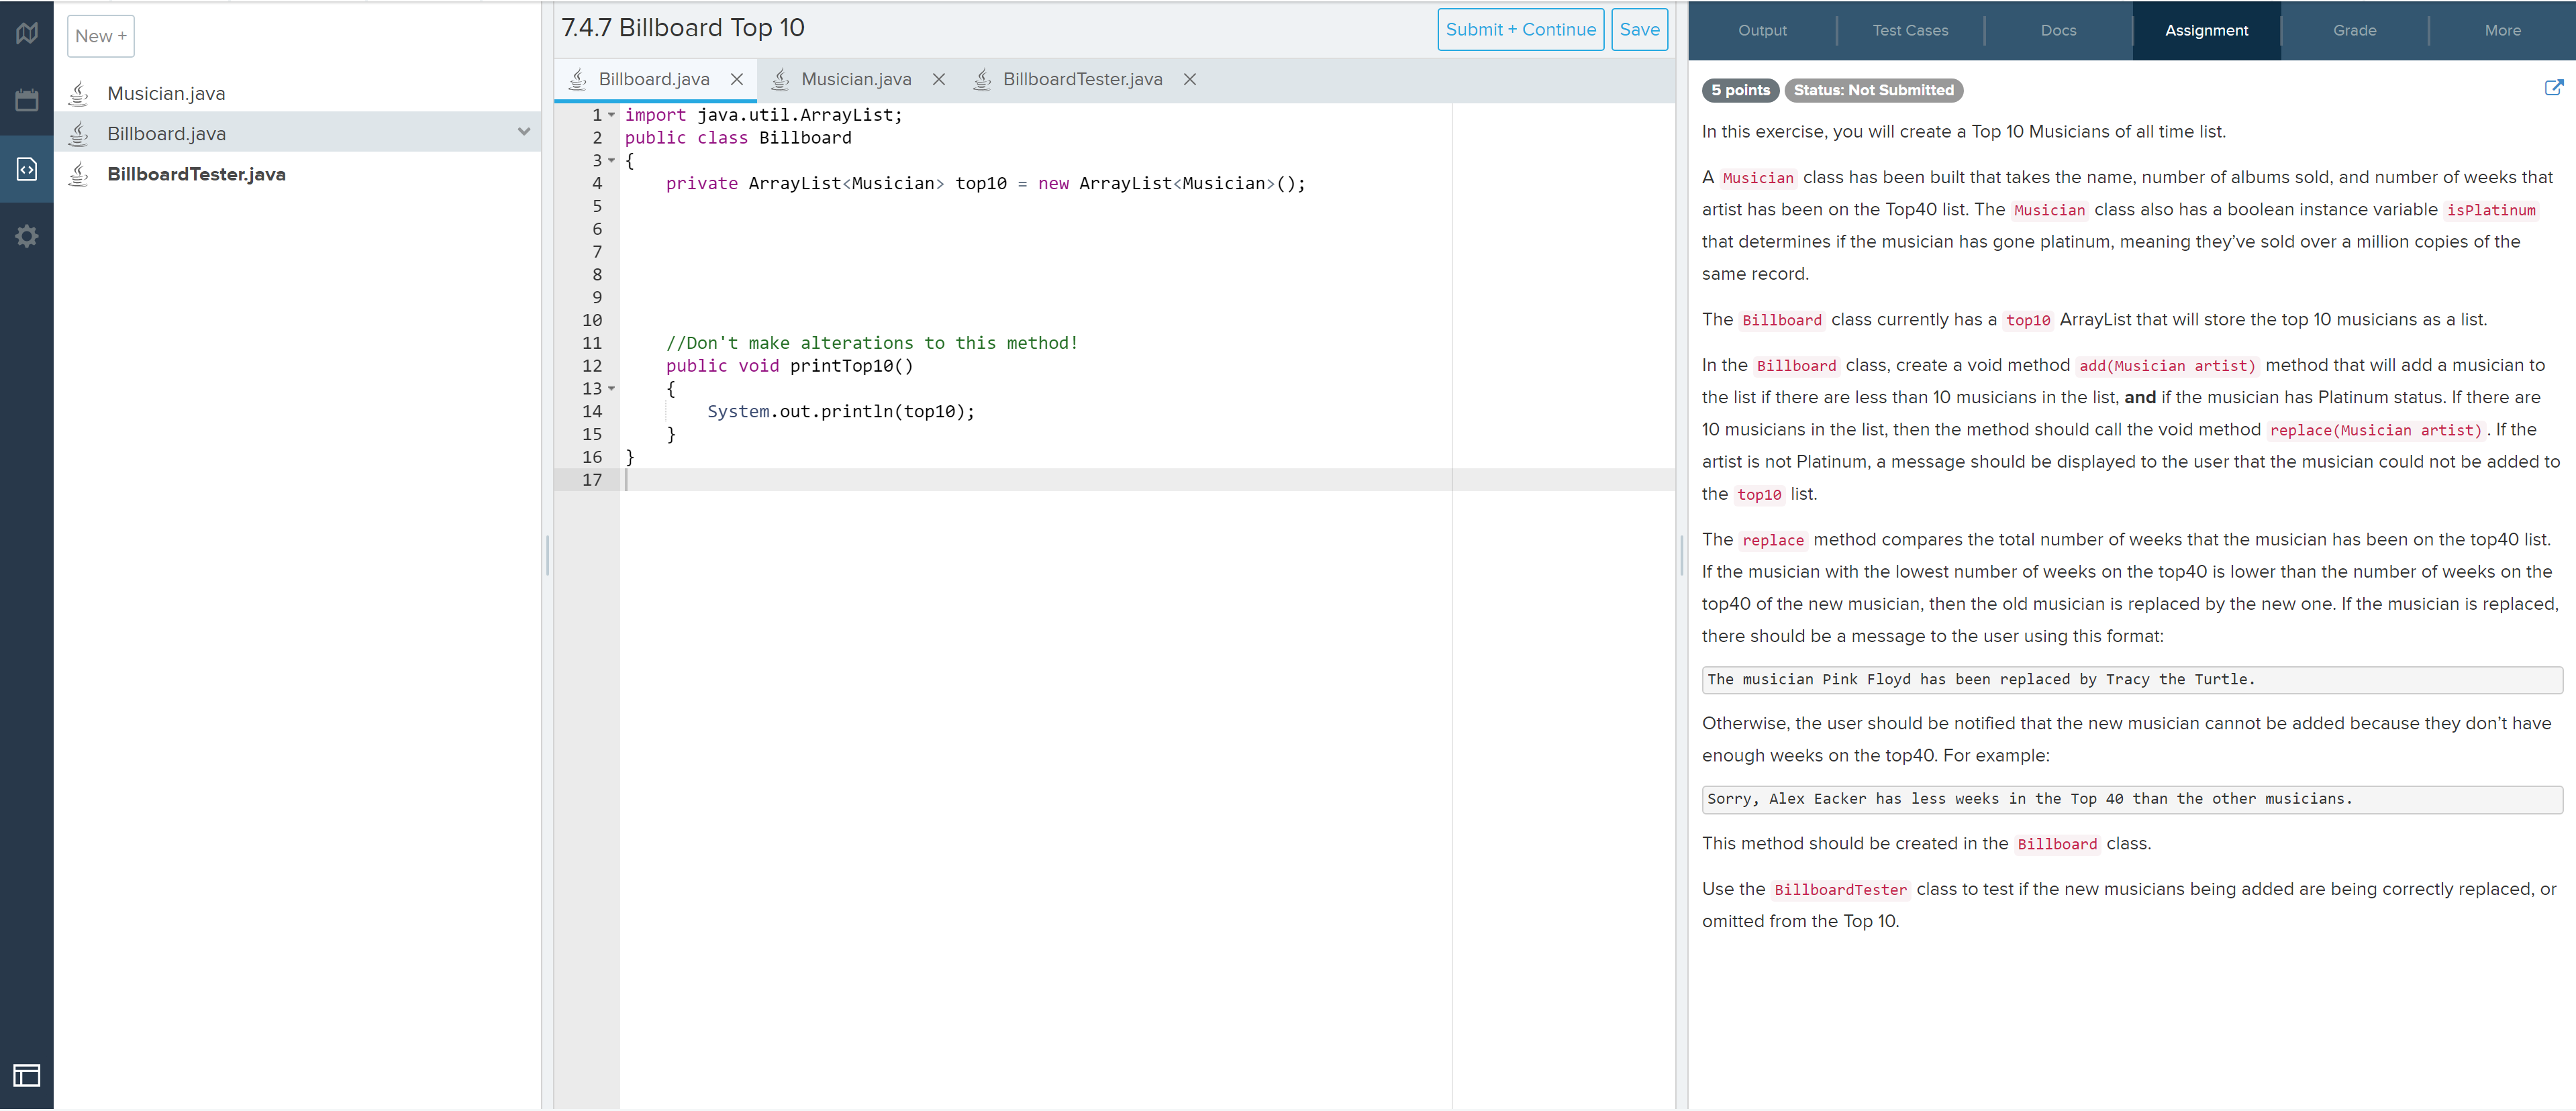Click the BillboardTester.java file entry
Screen dimensions: 2576x1111
(x=194, y=172)
